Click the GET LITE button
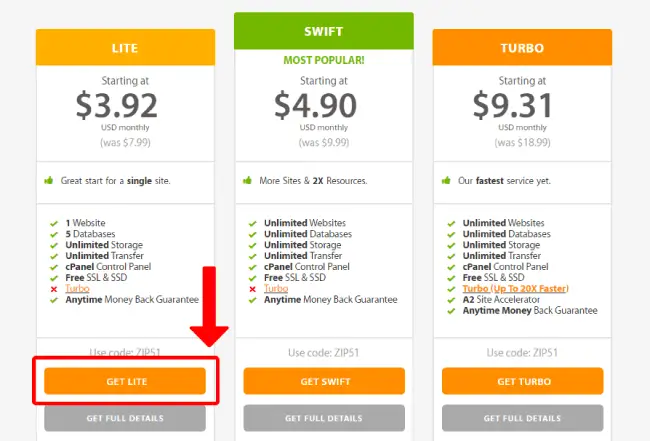Screen dimensions: 650x441 coord(125,381)
